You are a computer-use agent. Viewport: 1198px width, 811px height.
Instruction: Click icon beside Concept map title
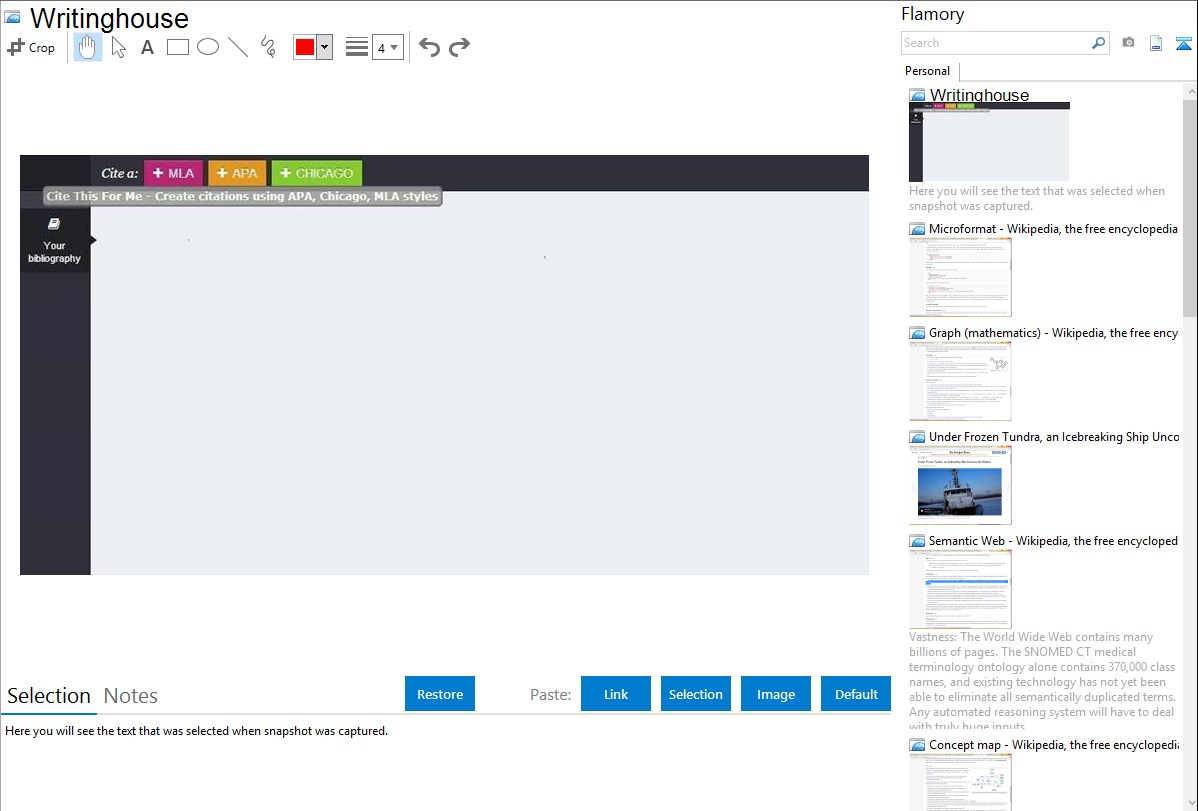pyautogui.click(x=918, y=745)
